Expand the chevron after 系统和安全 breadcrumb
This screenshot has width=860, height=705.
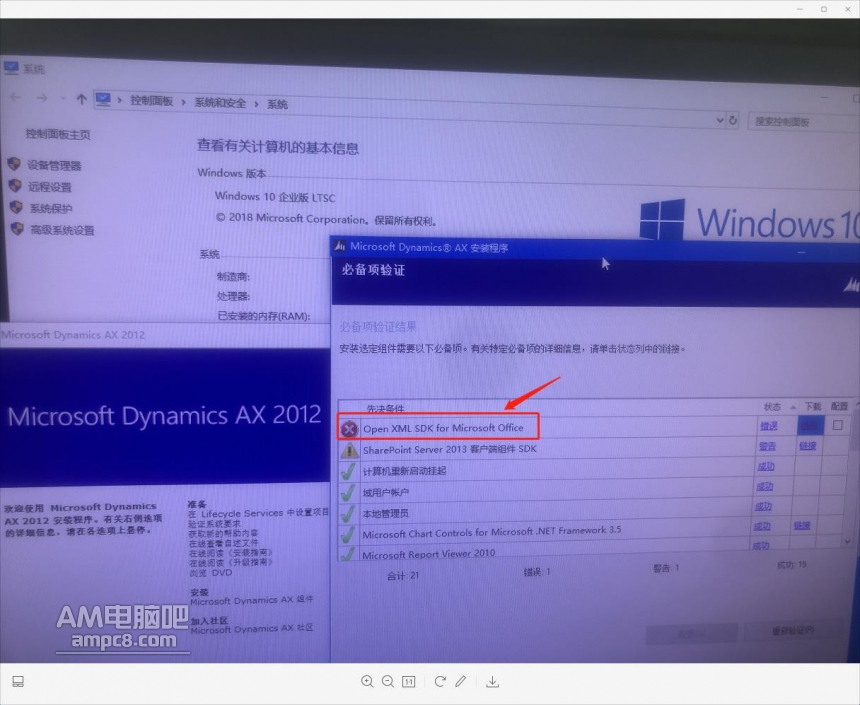pyautogui.click(x=256, y=104)
